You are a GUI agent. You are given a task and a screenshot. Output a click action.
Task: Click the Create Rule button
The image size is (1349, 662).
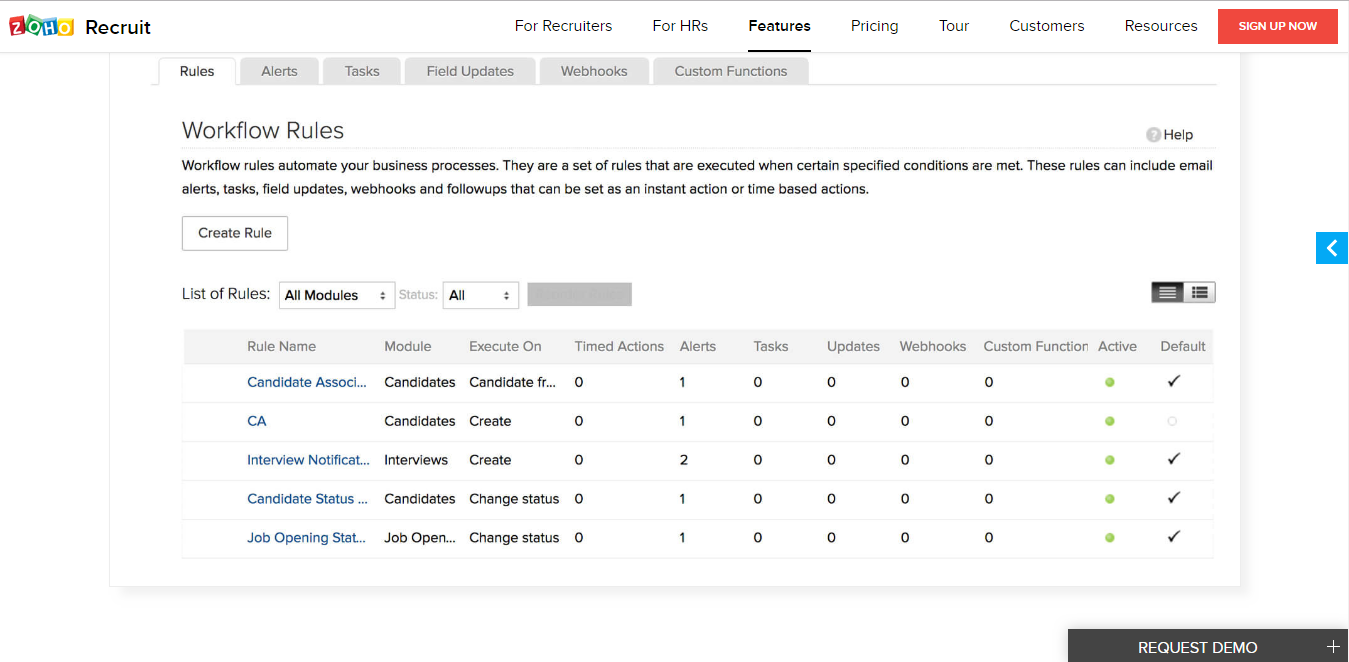[x=235, y=233]
